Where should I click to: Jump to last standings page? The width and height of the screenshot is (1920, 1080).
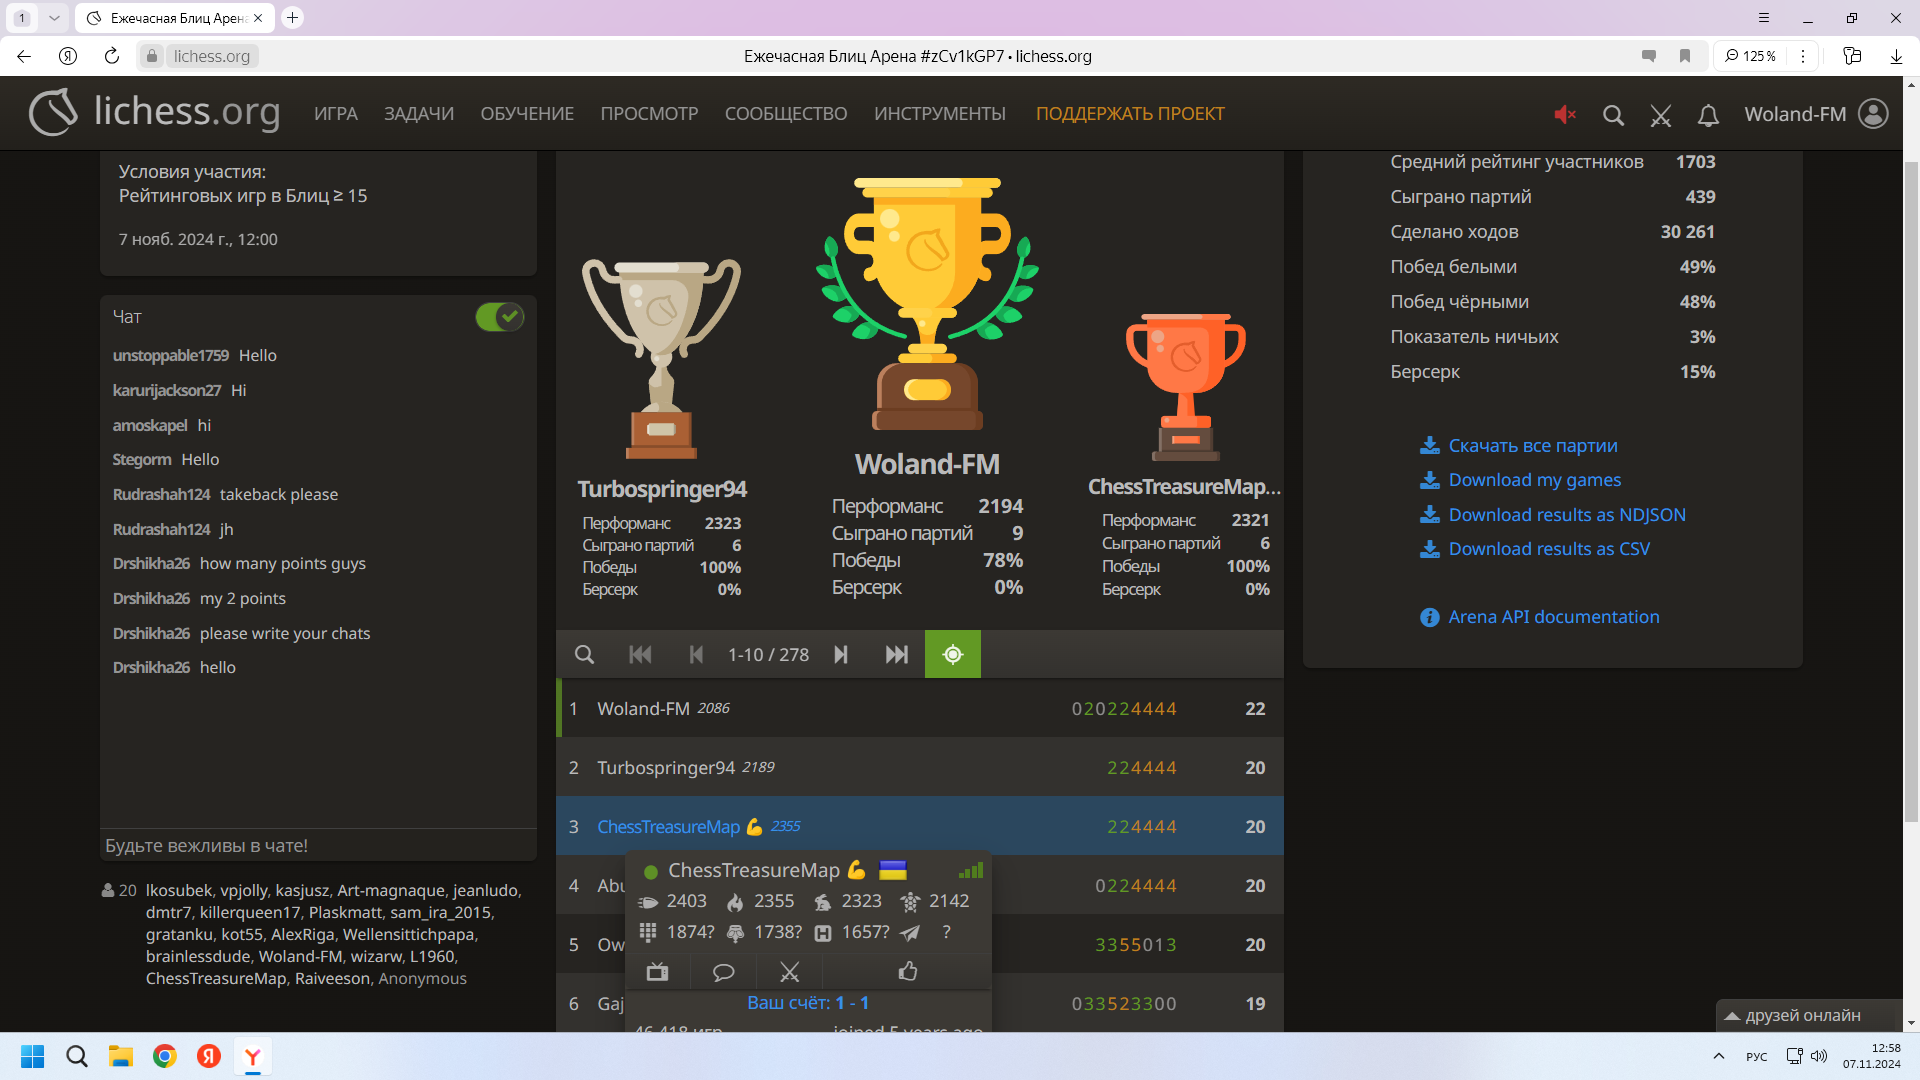(x=897, y=655)
